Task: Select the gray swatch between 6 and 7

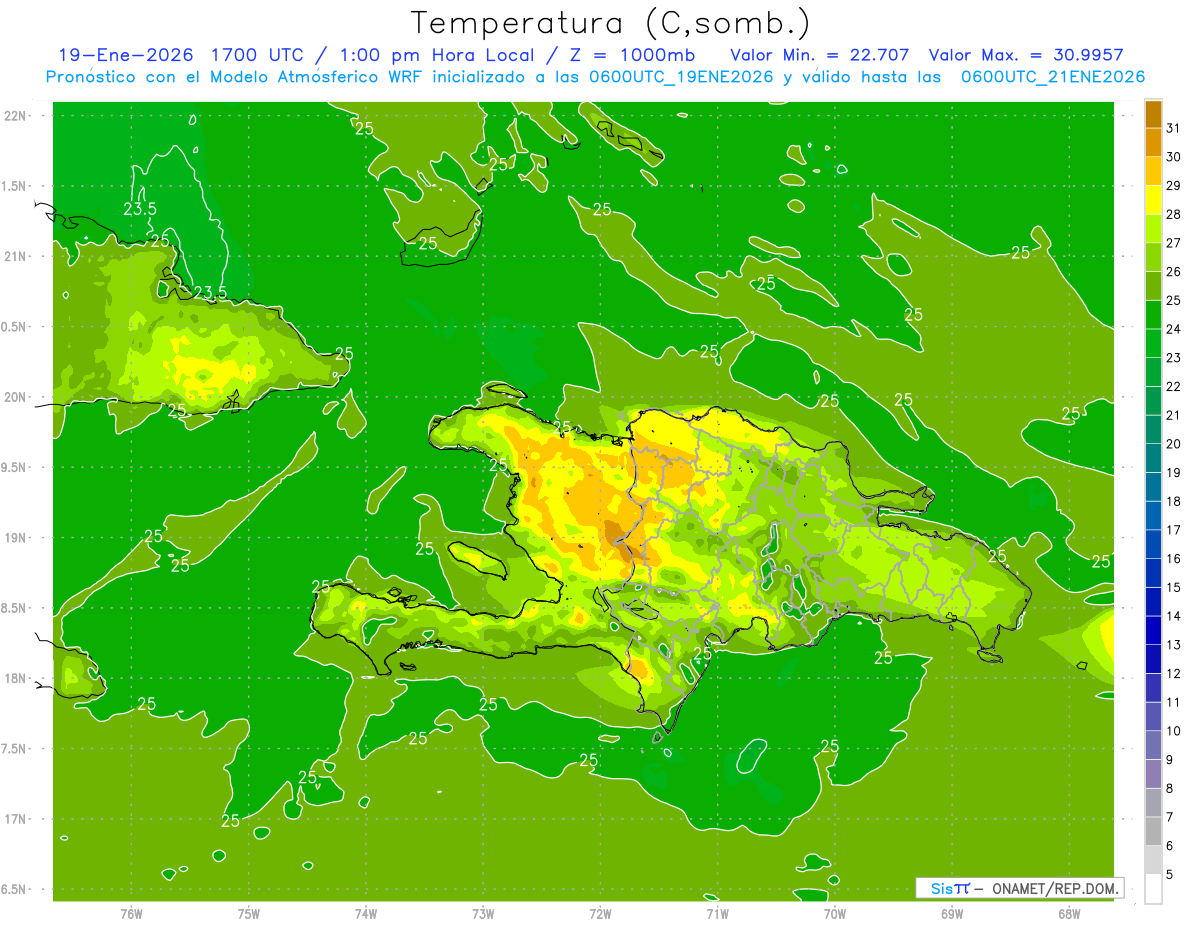Action: tap(1153, 831)
